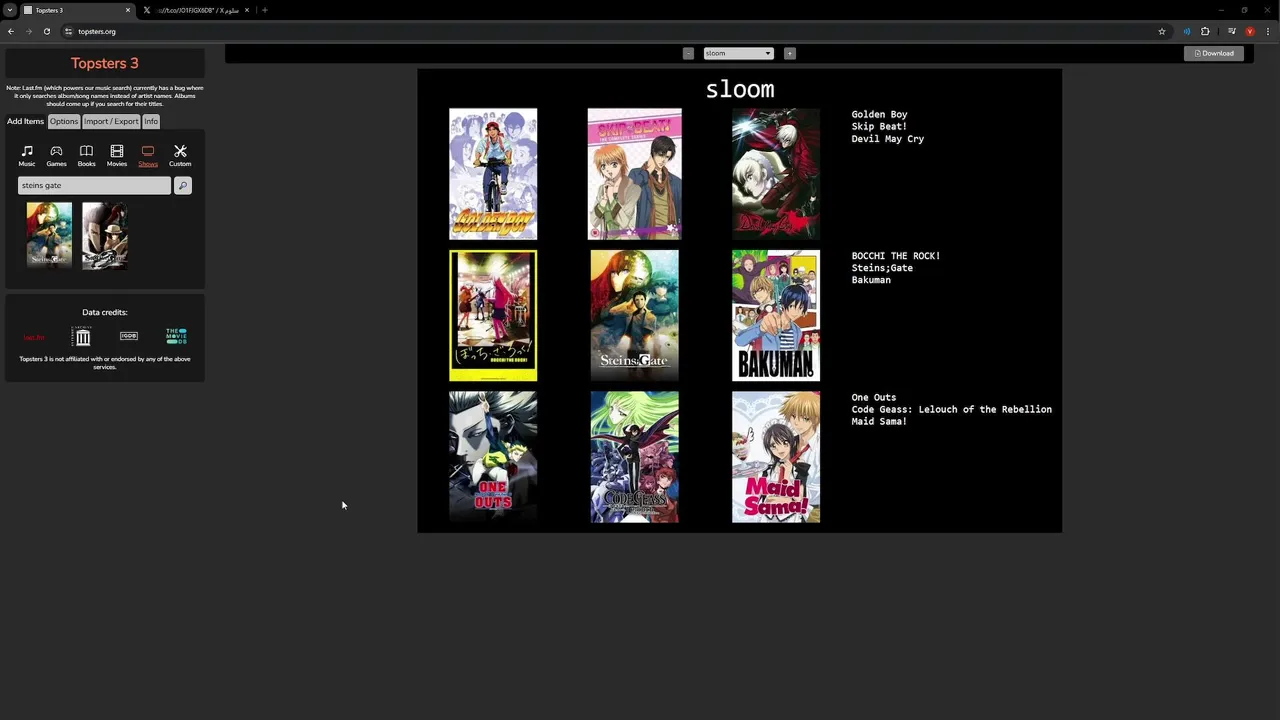1280x720 pixels.
Task: Switch to the X browser tab
Action: 196,10
